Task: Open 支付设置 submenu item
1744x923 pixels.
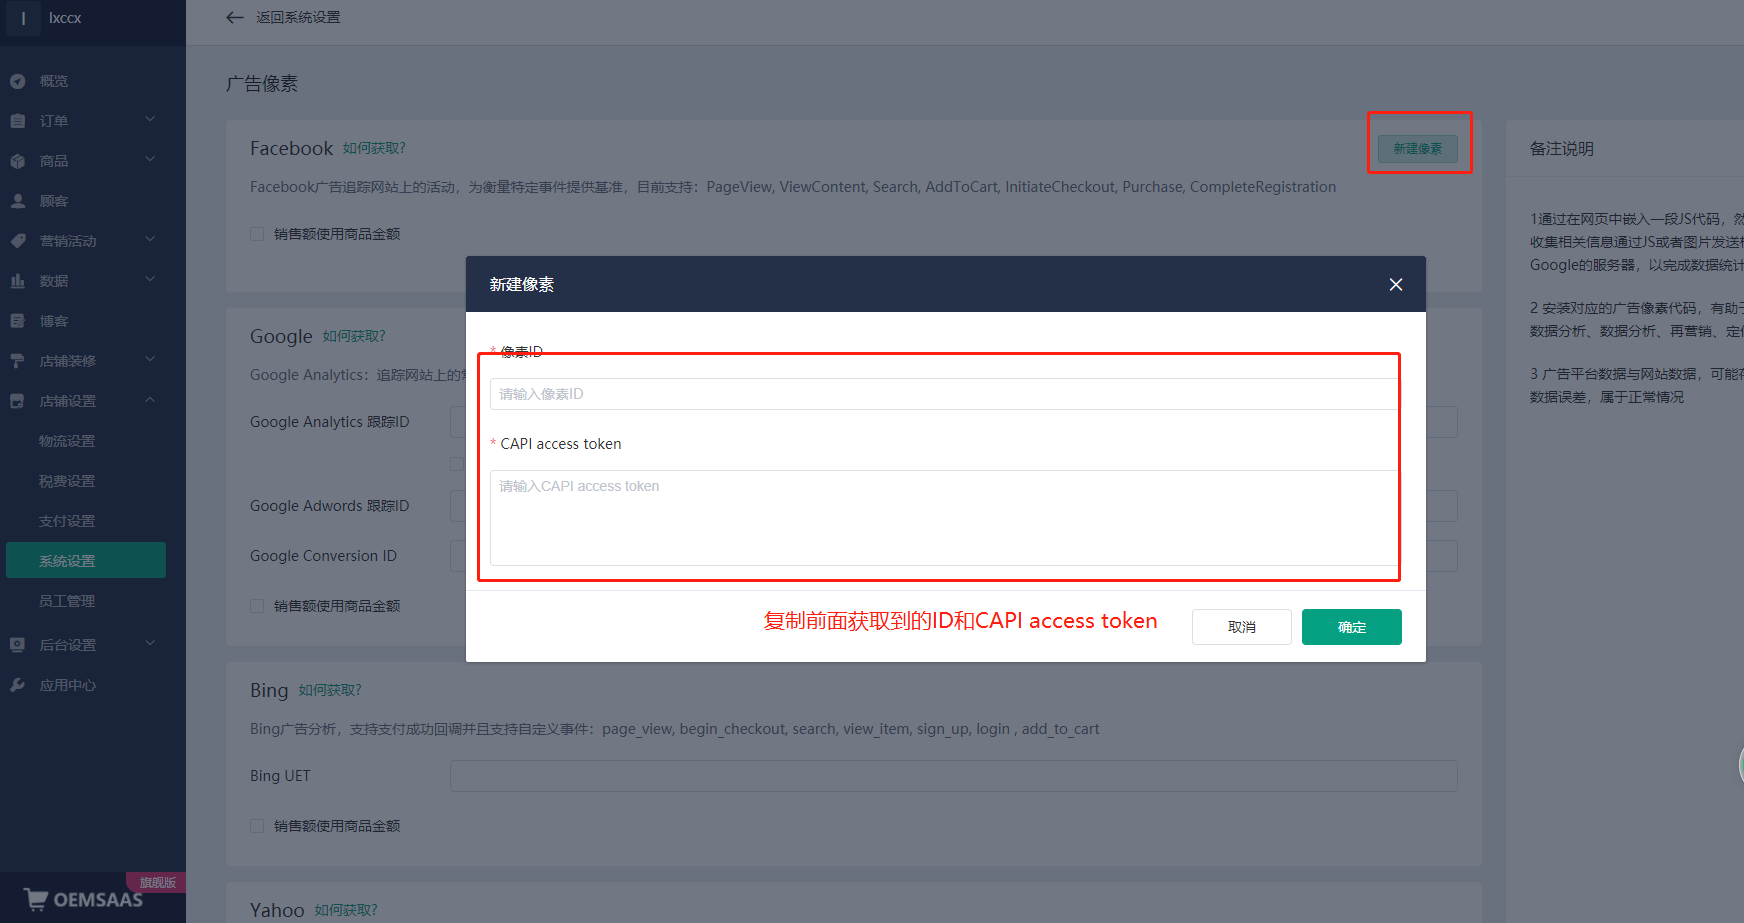Action: (67, 521)
